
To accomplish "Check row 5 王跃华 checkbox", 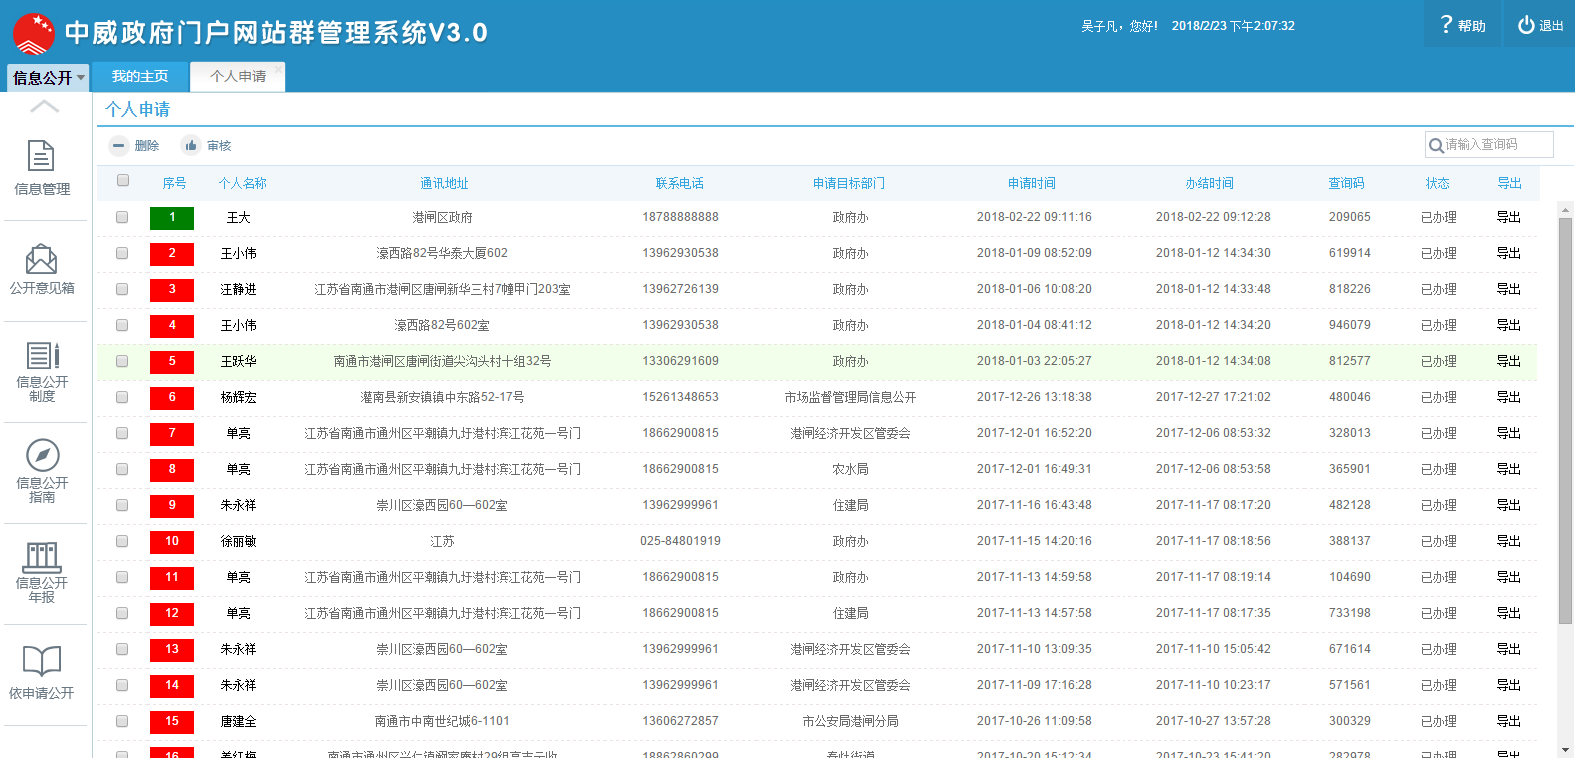I will (122, 361).
